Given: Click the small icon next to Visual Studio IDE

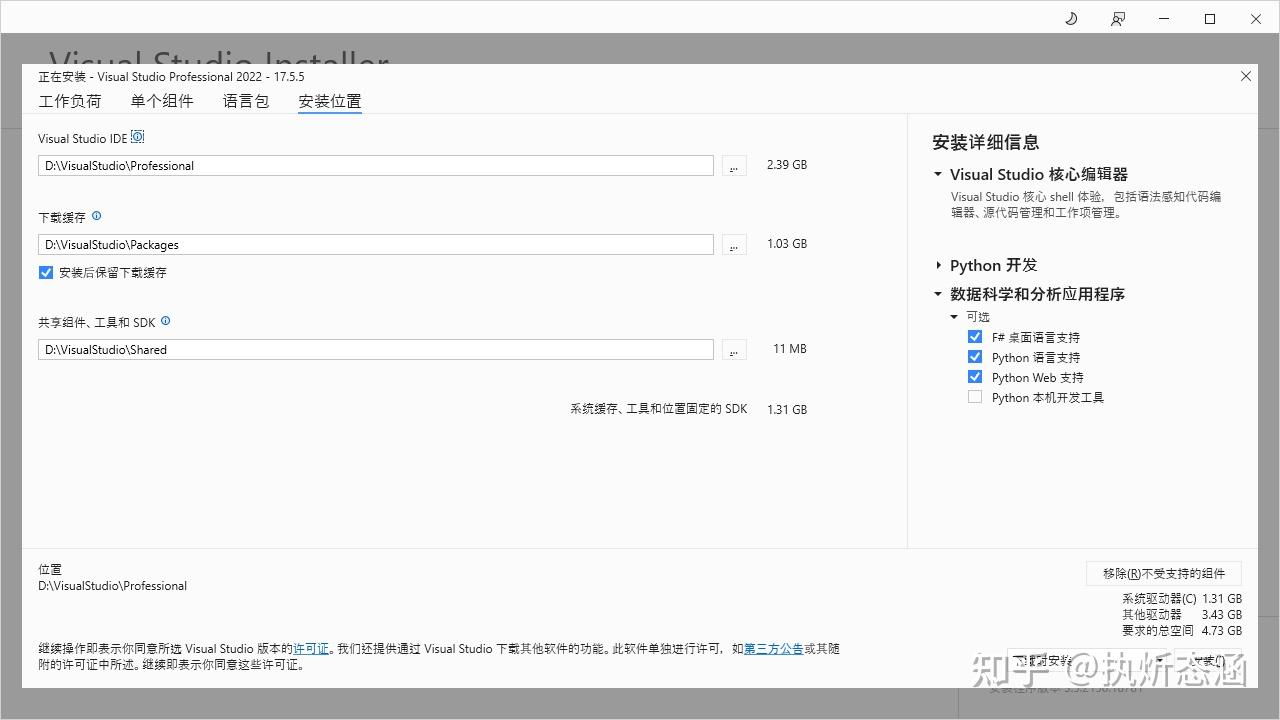Looking at the screenshot, I should coord(137,135).
